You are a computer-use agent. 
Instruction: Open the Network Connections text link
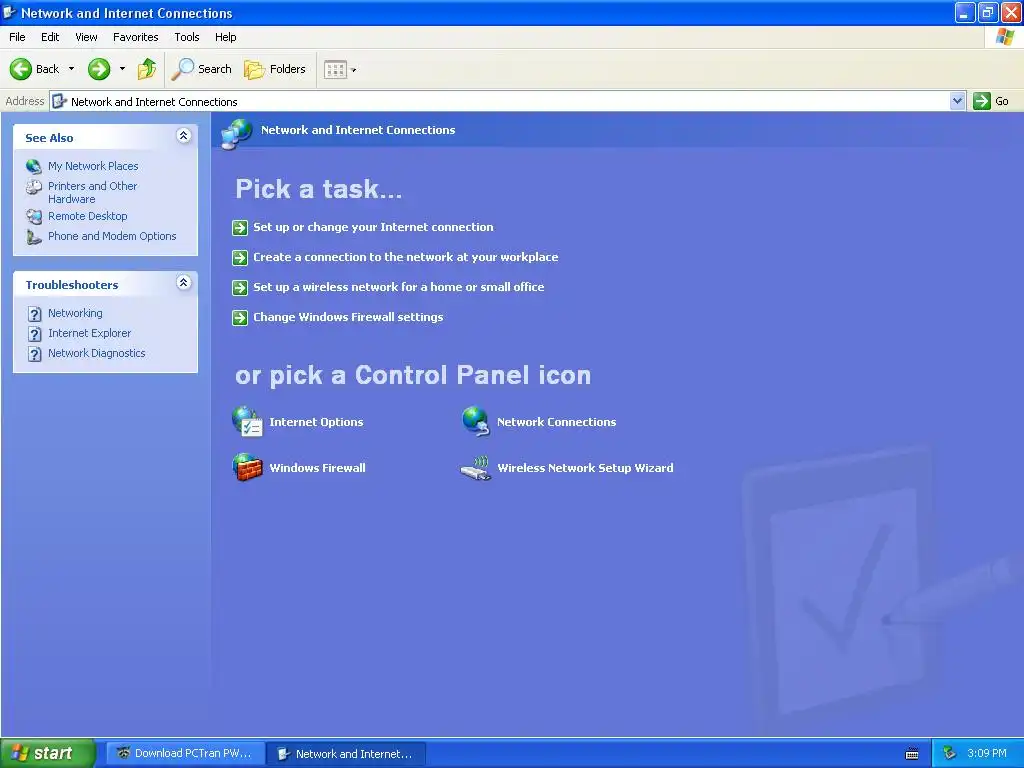click(x=556, y=422)
